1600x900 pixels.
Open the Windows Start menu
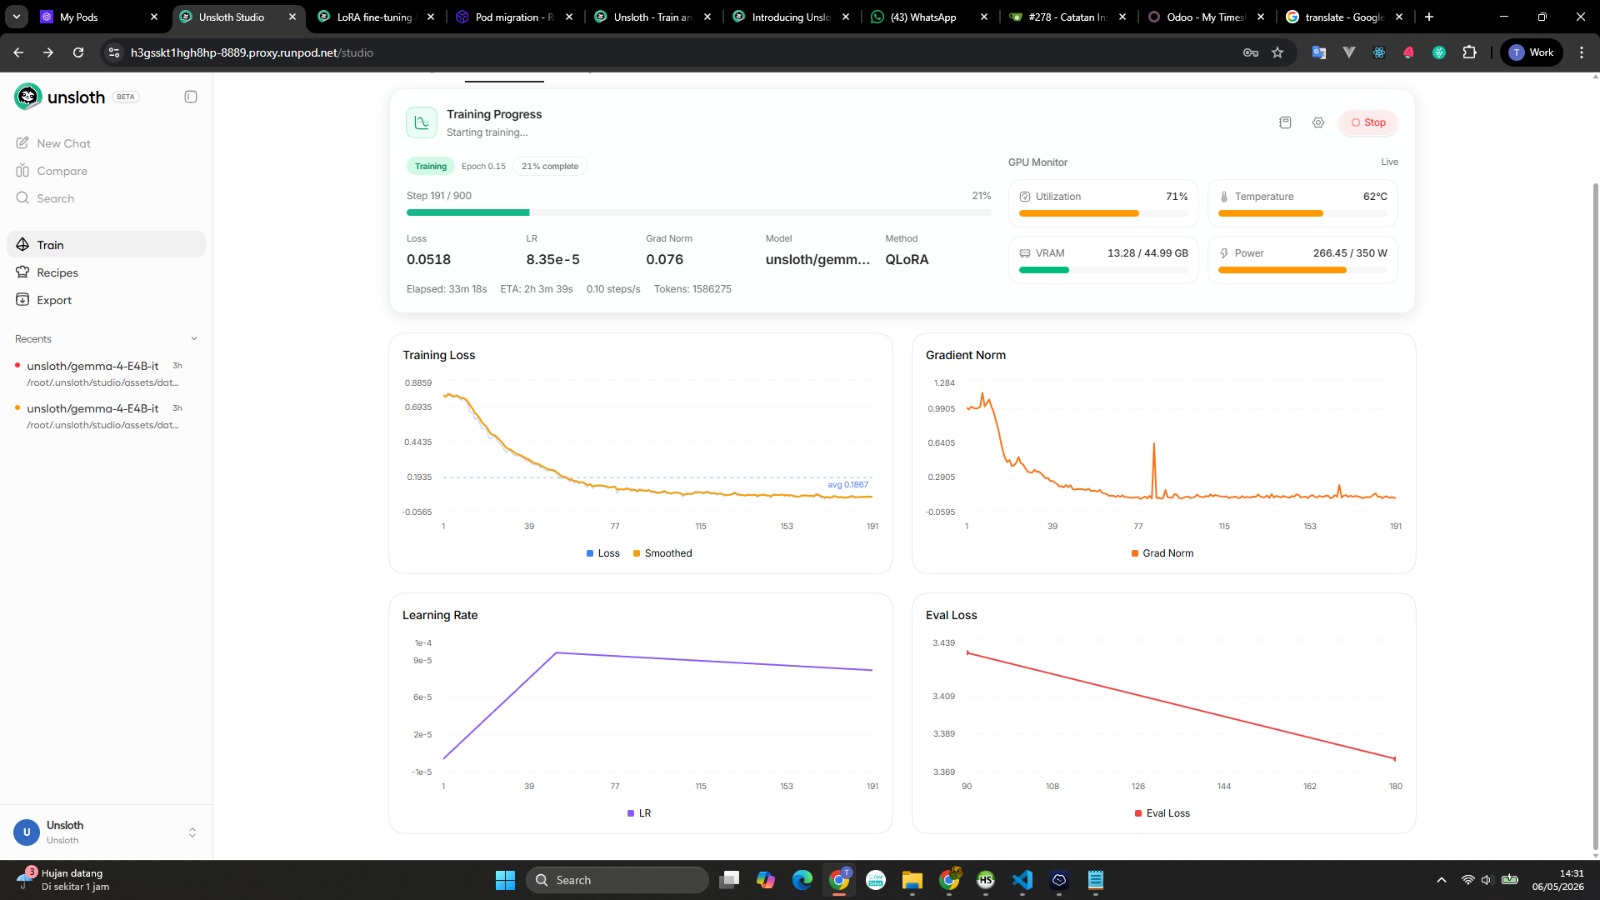[505, 880]
